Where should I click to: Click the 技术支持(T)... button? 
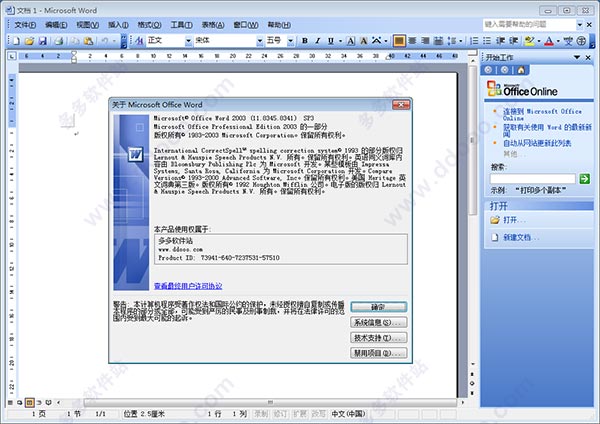[x=378, y=338]
